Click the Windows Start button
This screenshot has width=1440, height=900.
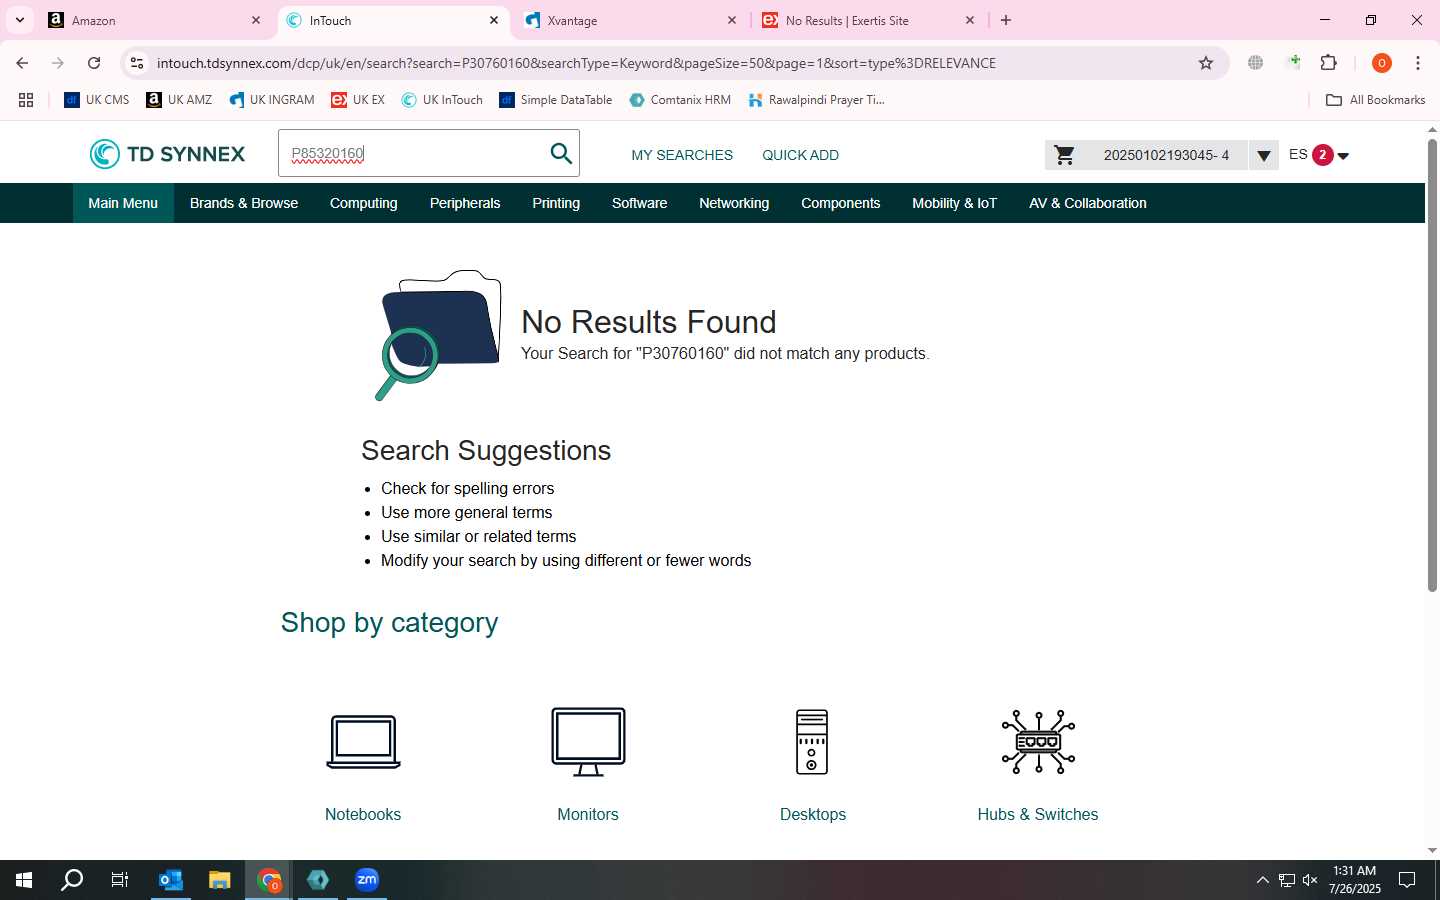click(x=24, y=880)
